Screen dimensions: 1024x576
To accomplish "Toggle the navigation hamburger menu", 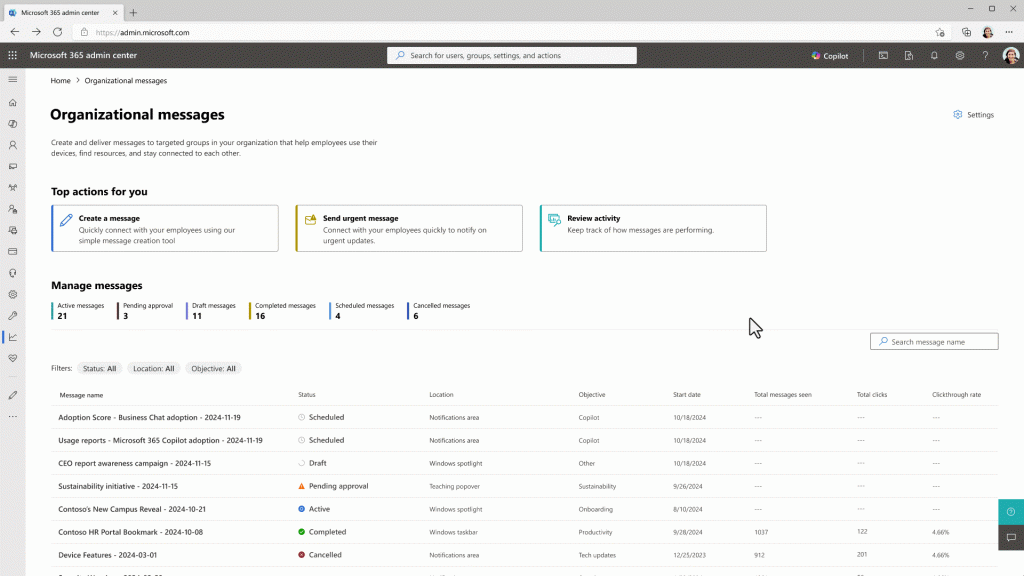I will click(12, 80).
